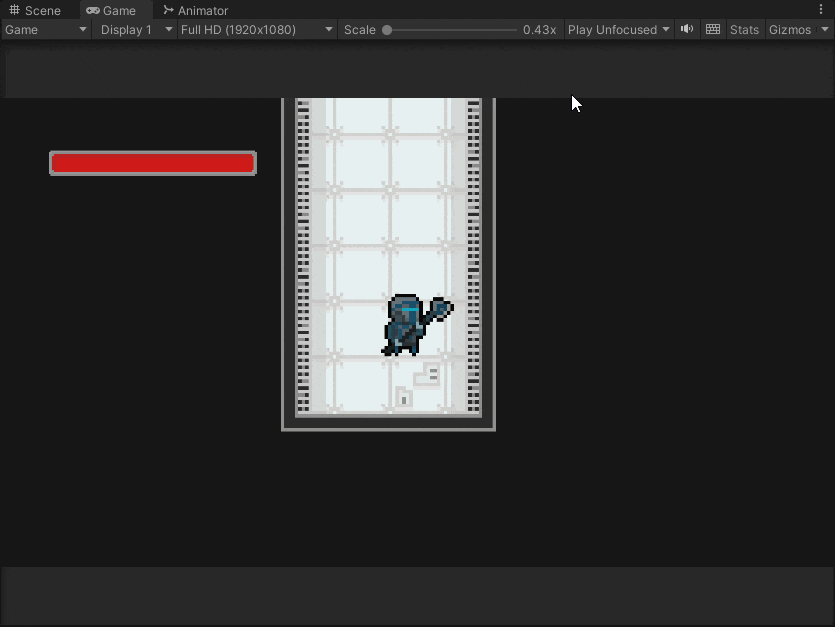The height and width of the screenshot is (627, 835).
Task: Click the red health bar
Action: 153,163
